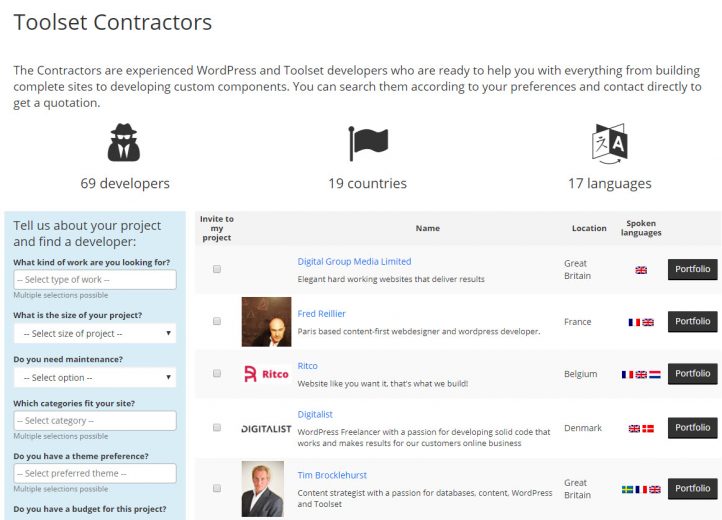Select invite checkbox for Tim Brocklehurst

(x=217, y=488)
